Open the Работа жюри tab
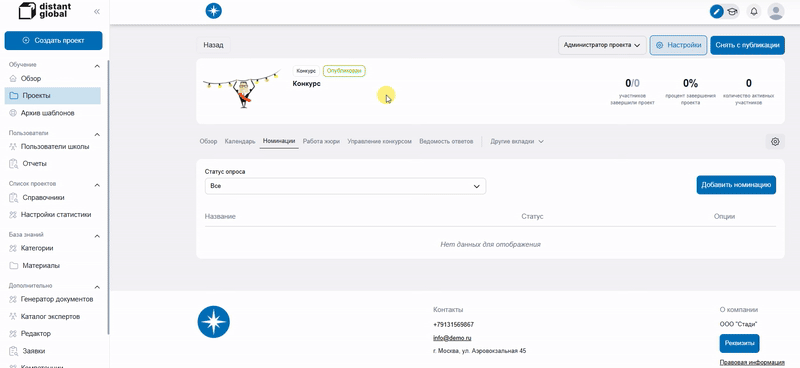The image size is (800, 368). tap(321, 141)
